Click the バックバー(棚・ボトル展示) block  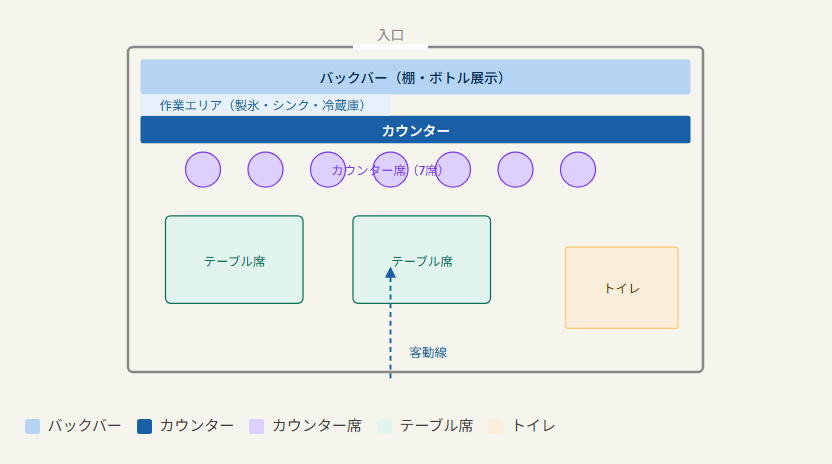(x=415, y=77)
